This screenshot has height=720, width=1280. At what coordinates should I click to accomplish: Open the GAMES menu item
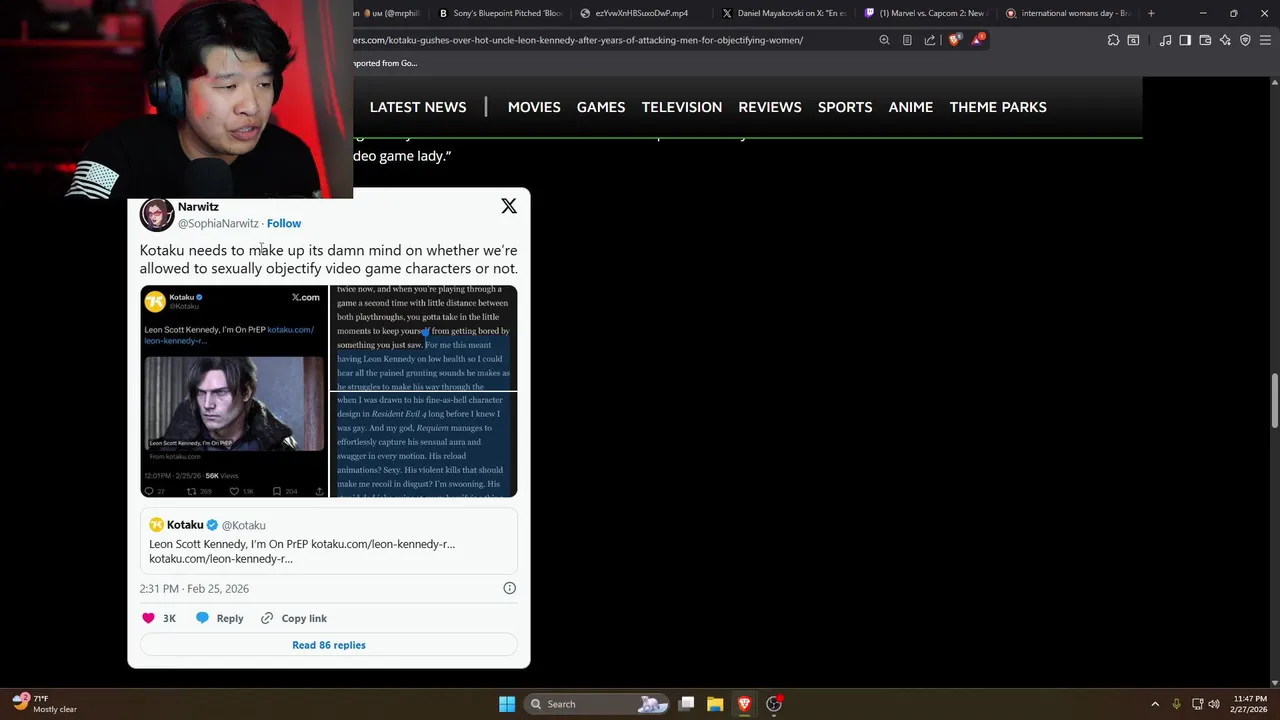click(x=601, y=107)
